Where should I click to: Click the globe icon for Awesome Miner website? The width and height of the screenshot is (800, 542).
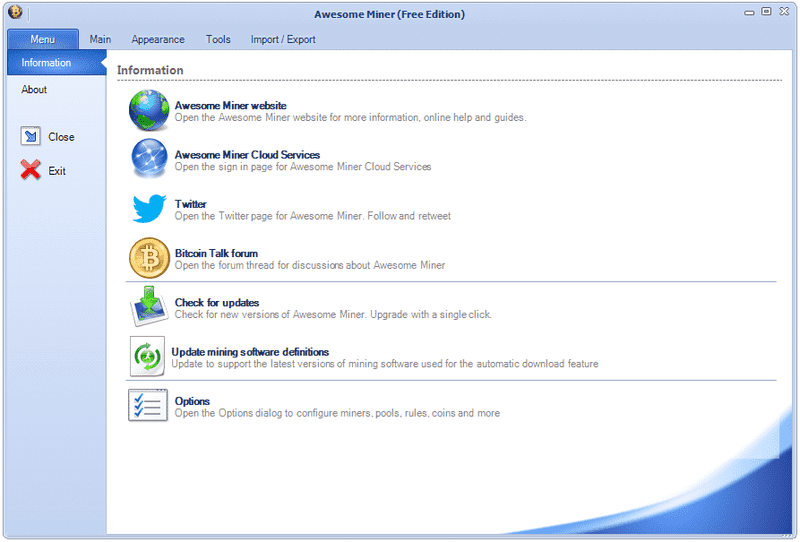149,110
